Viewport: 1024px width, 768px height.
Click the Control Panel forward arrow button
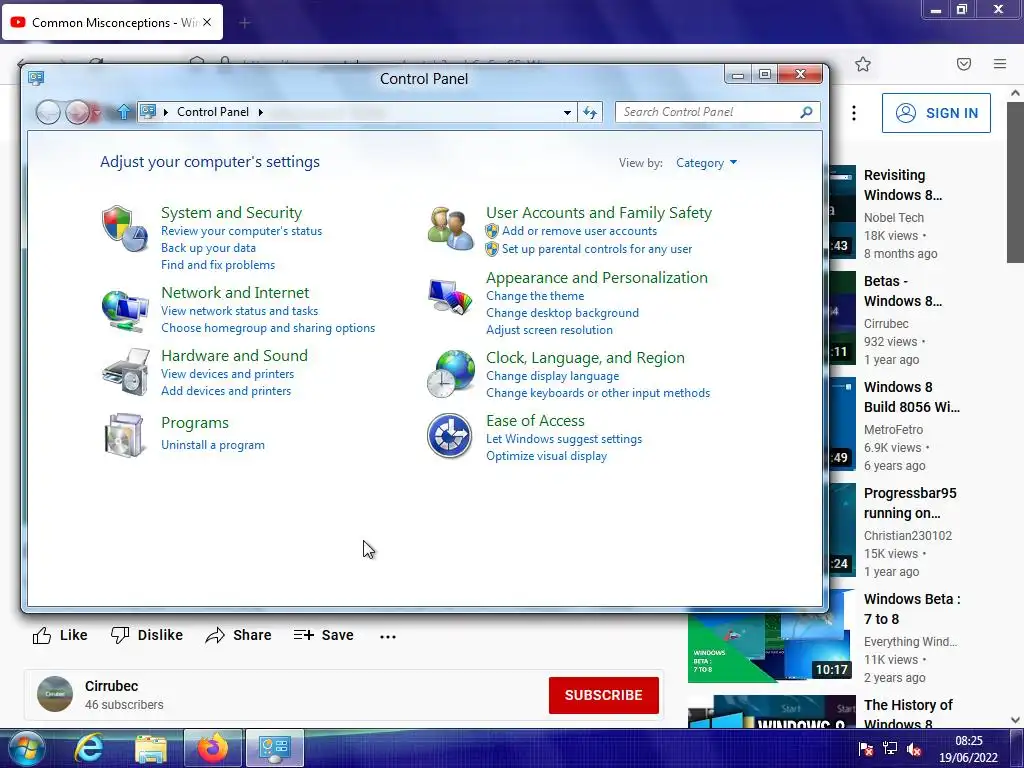pos(77,112)
